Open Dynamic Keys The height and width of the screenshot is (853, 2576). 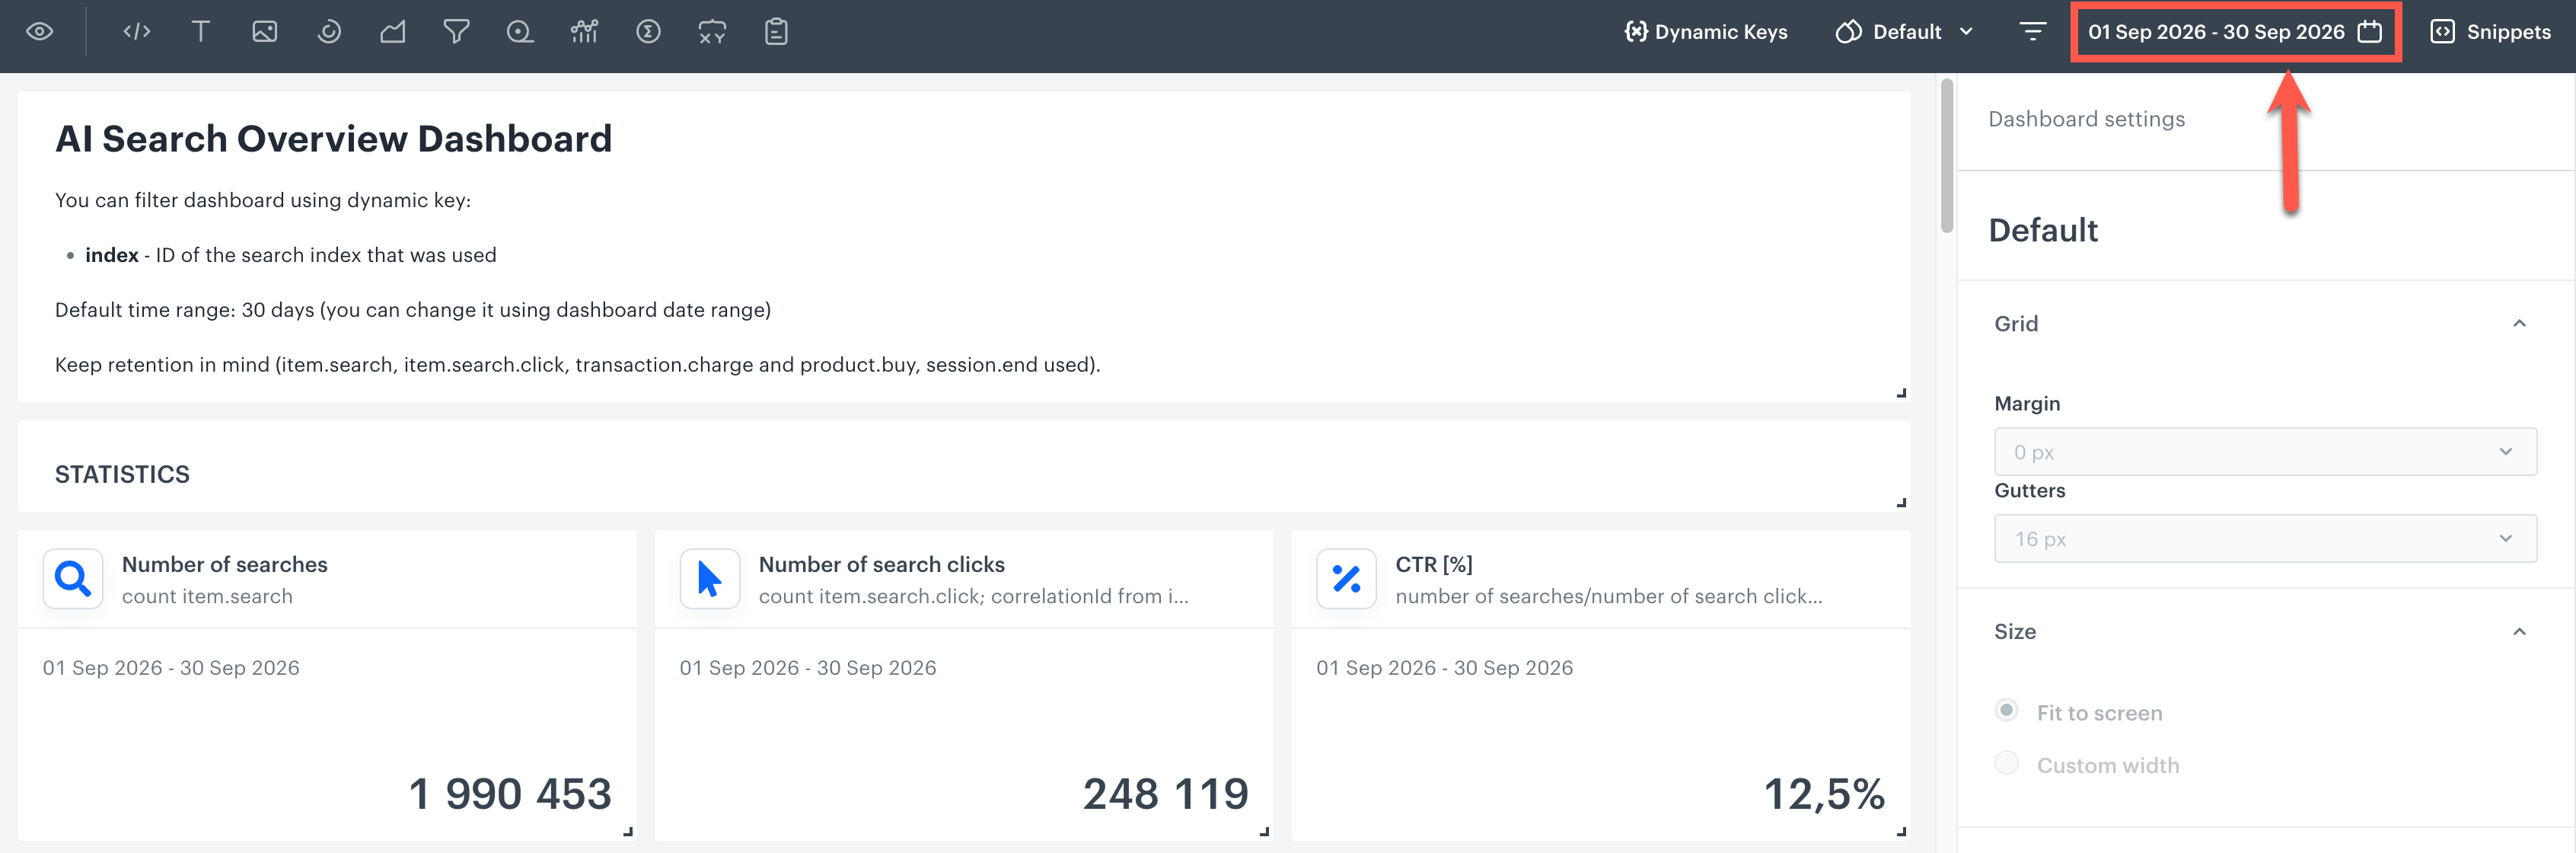click(x=1706, y=32)
